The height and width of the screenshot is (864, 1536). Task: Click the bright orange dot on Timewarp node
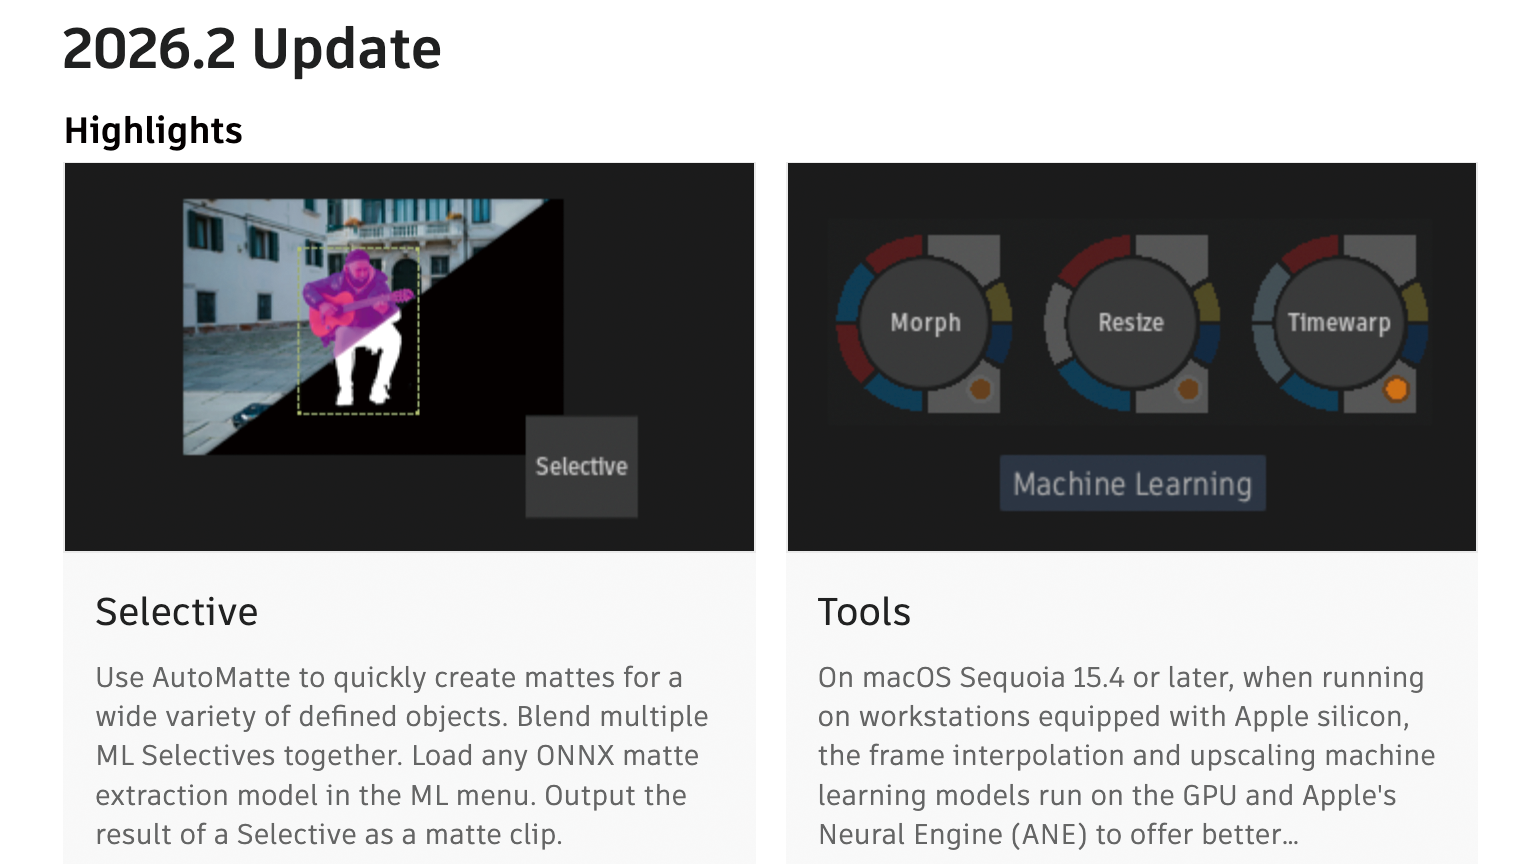click(1396, 389)
